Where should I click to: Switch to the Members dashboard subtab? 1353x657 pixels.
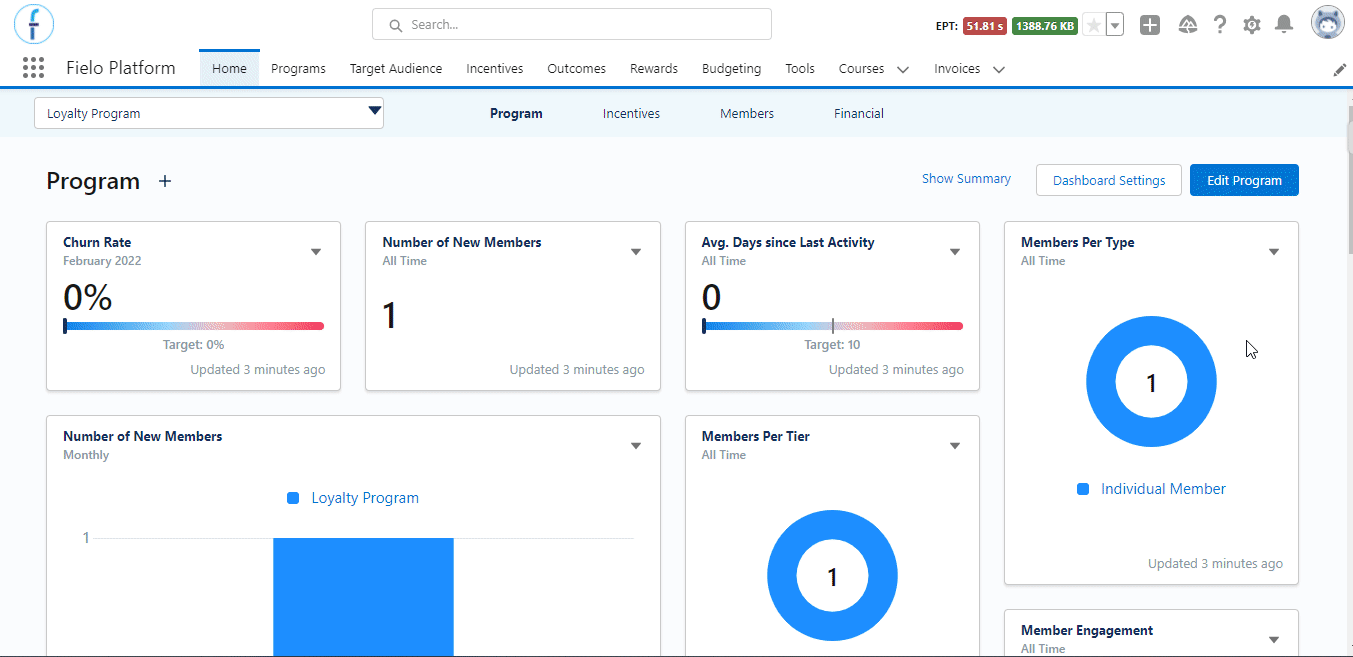click(747, 114)
